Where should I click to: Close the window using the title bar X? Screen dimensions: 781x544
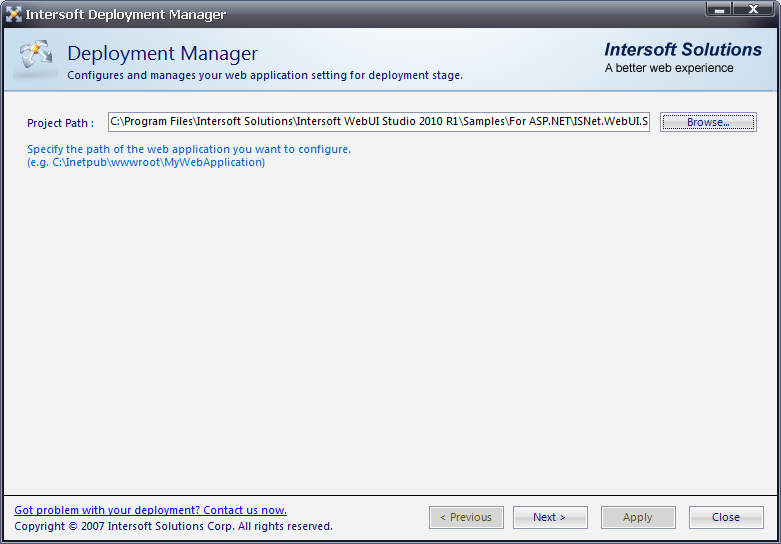coord(753,10)
